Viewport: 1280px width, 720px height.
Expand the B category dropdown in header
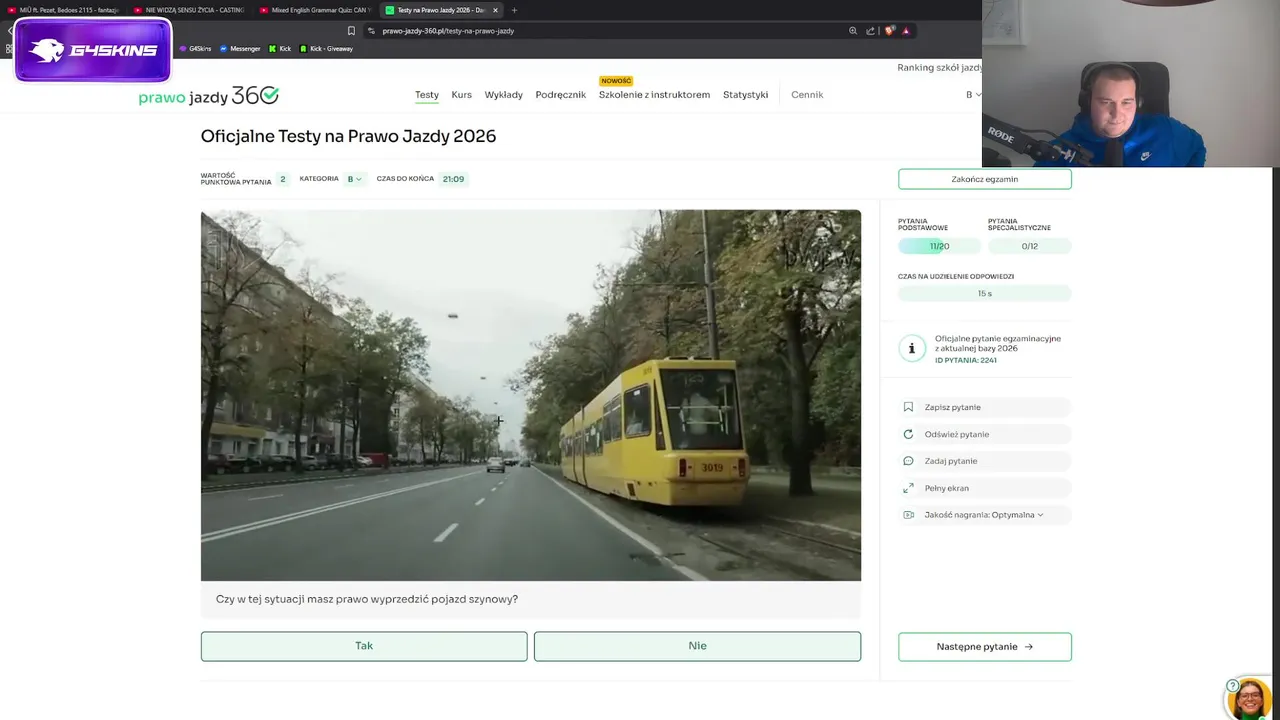tap(973, 95)
